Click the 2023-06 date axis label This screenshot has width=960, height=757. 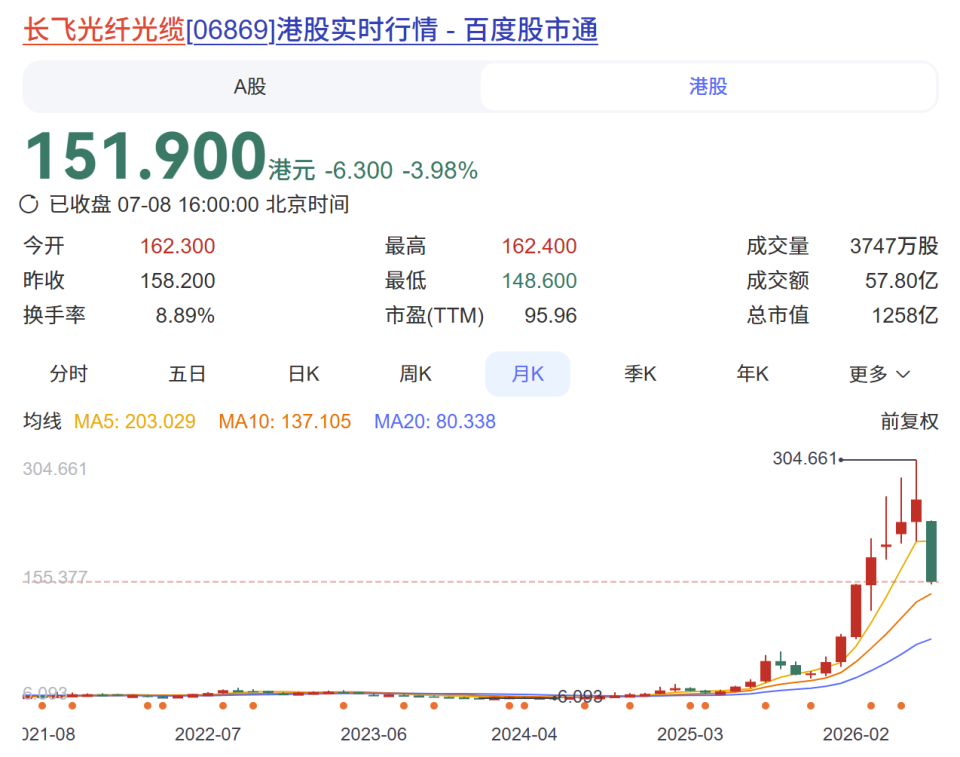point(373,734)
